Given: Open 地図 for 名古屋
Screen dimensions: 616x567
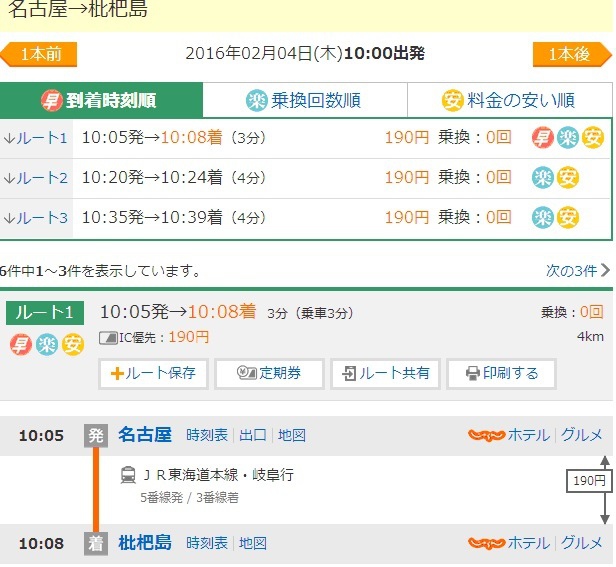Looking at the screenshot, I should point(292,435).
